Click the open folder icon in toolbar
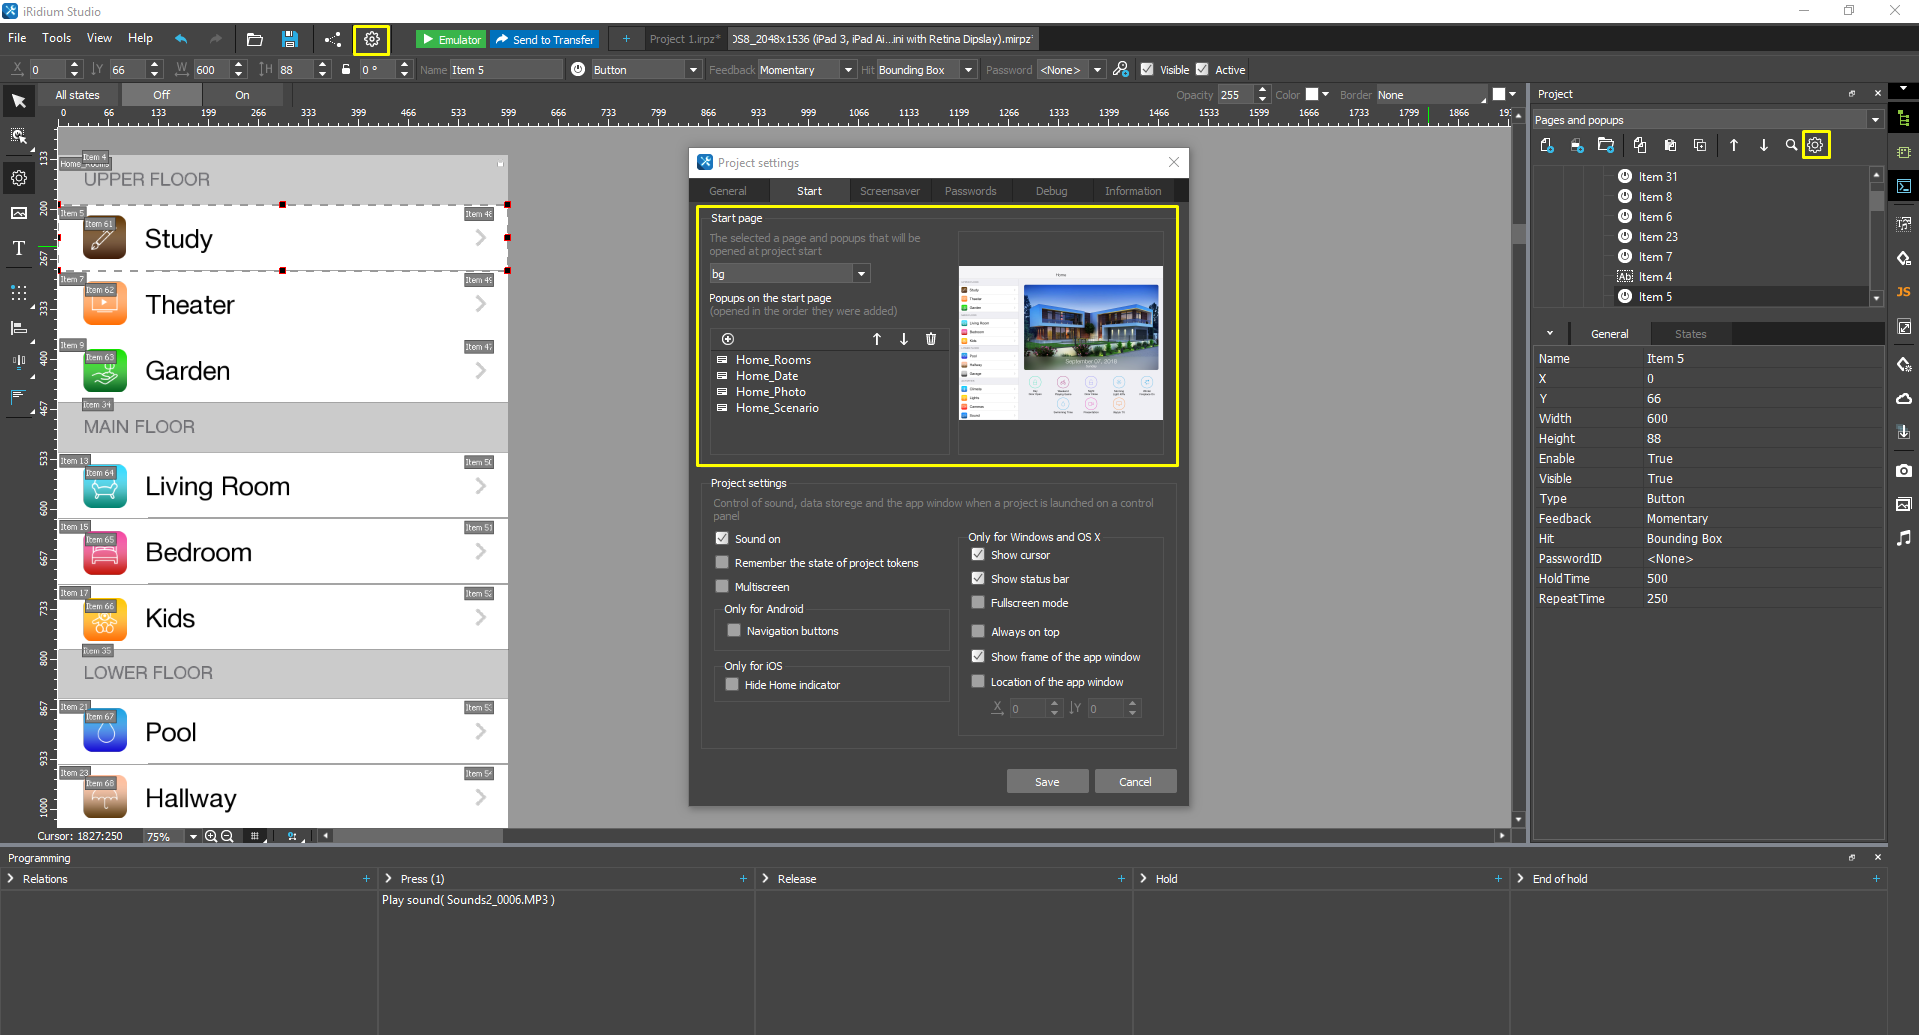Screen dimensions: 1919x1035 point(255,40)
